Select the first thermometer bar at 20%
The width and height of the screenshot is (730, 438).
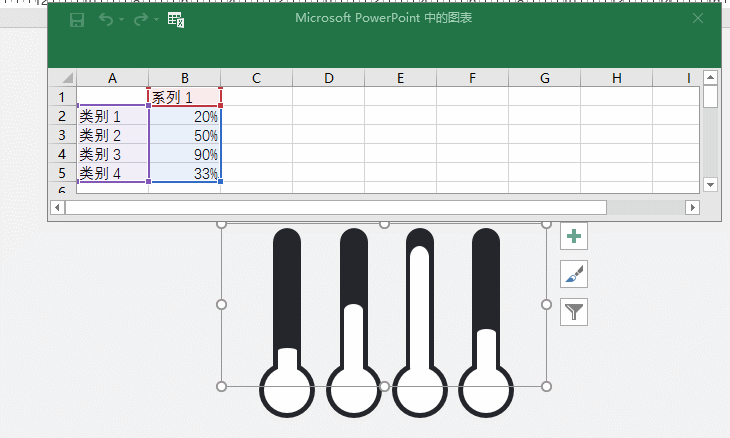pos(287,368)
